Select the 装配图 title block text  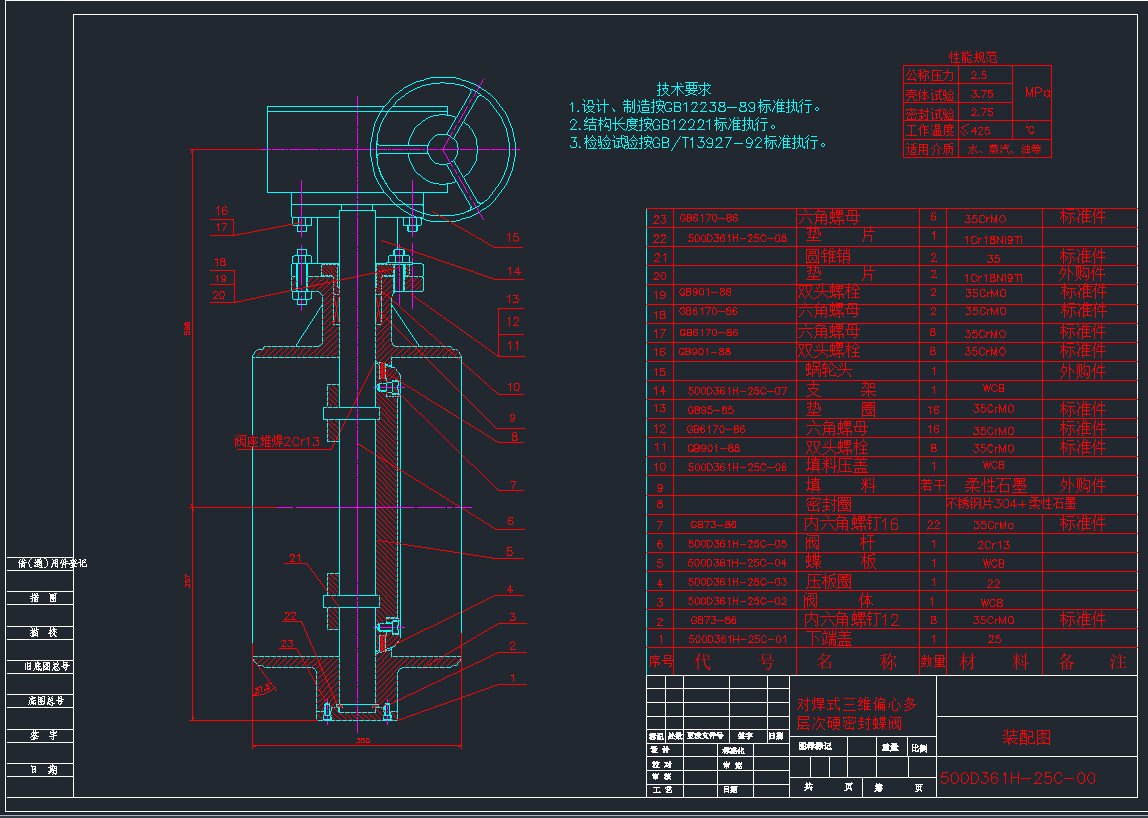click(1026, 738)
